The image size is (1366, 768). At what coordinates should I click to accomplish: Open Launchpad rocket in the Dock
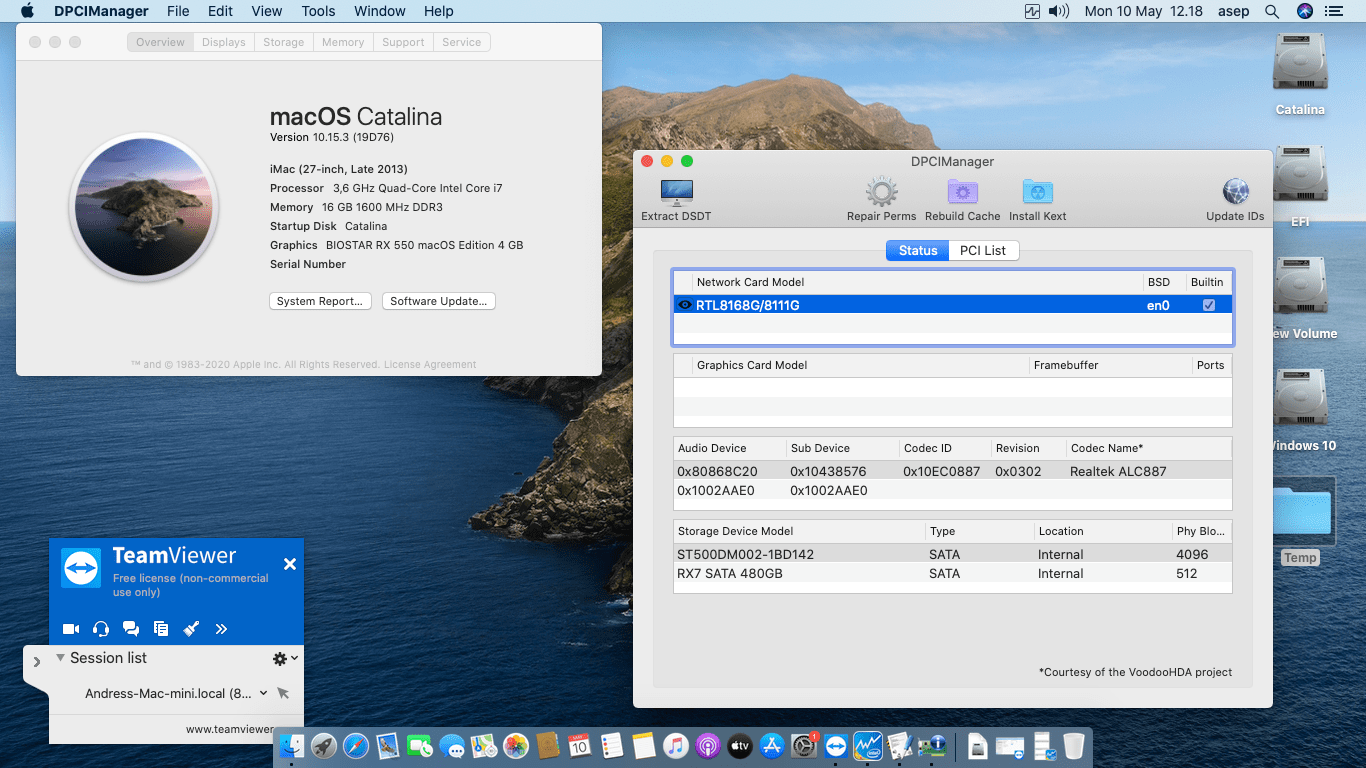pyautogui.click(x=323, y=745)
